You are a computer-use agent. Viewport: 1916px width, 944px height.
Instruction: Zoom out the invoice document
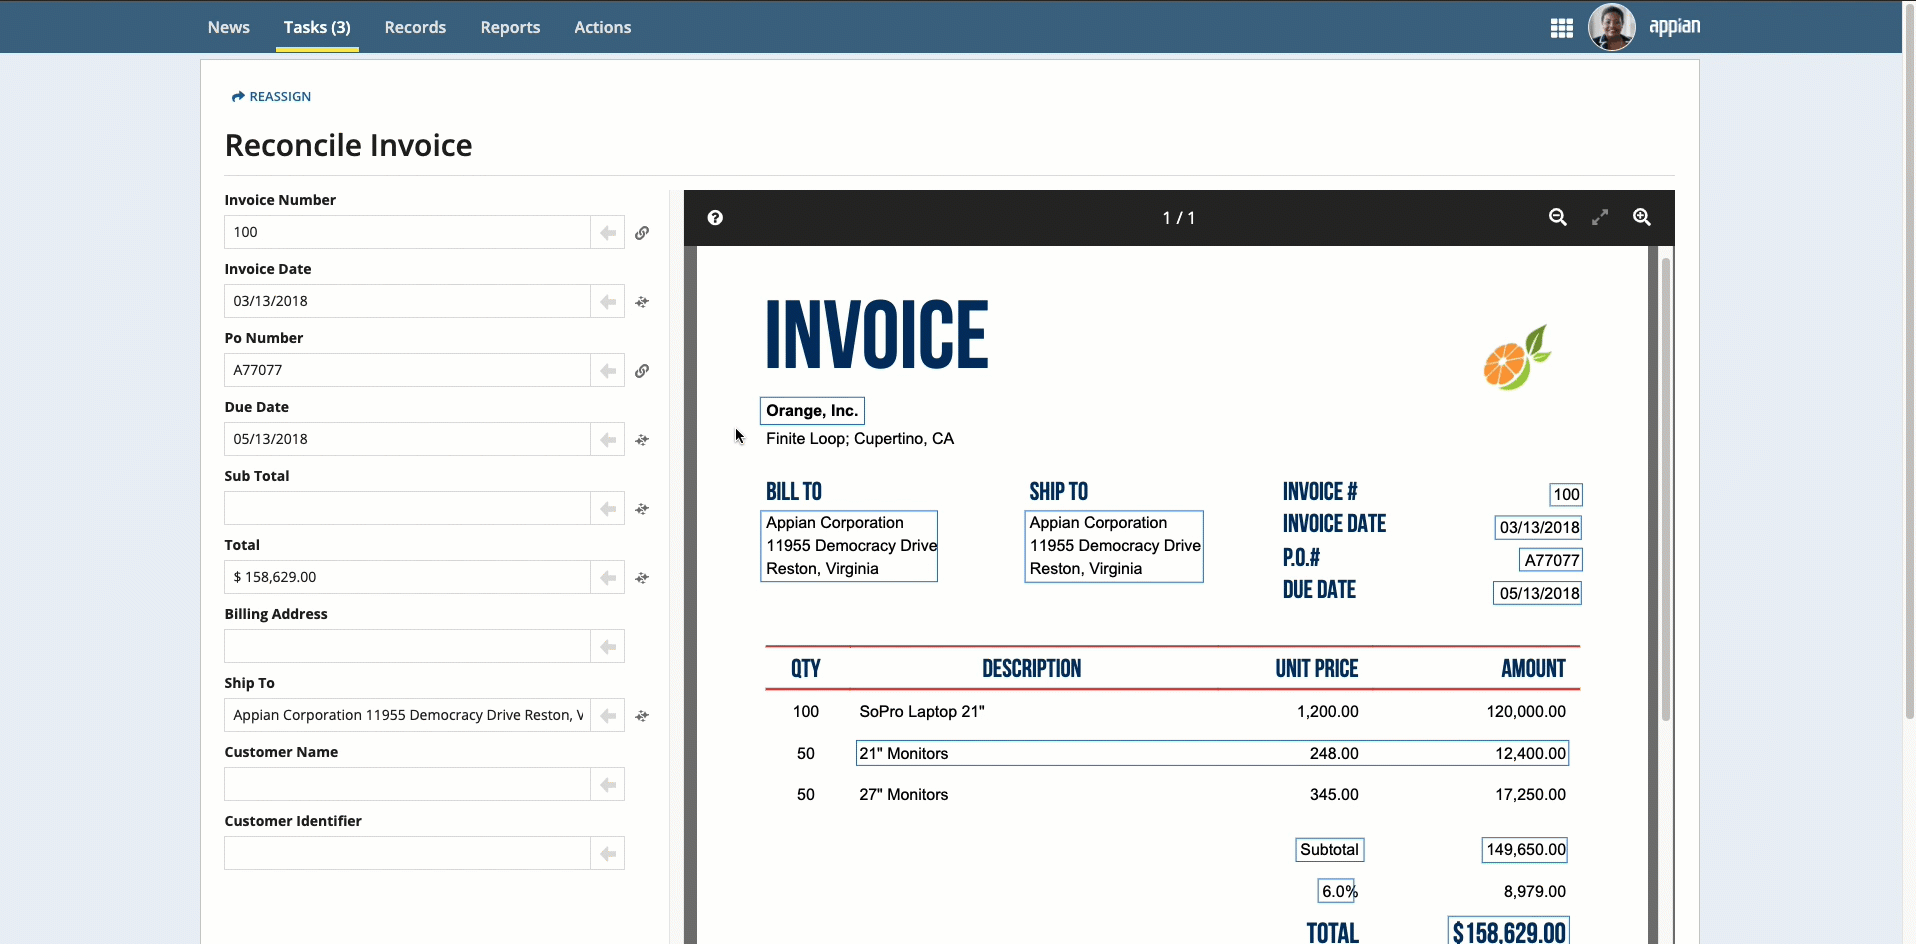coord(1557,217)
